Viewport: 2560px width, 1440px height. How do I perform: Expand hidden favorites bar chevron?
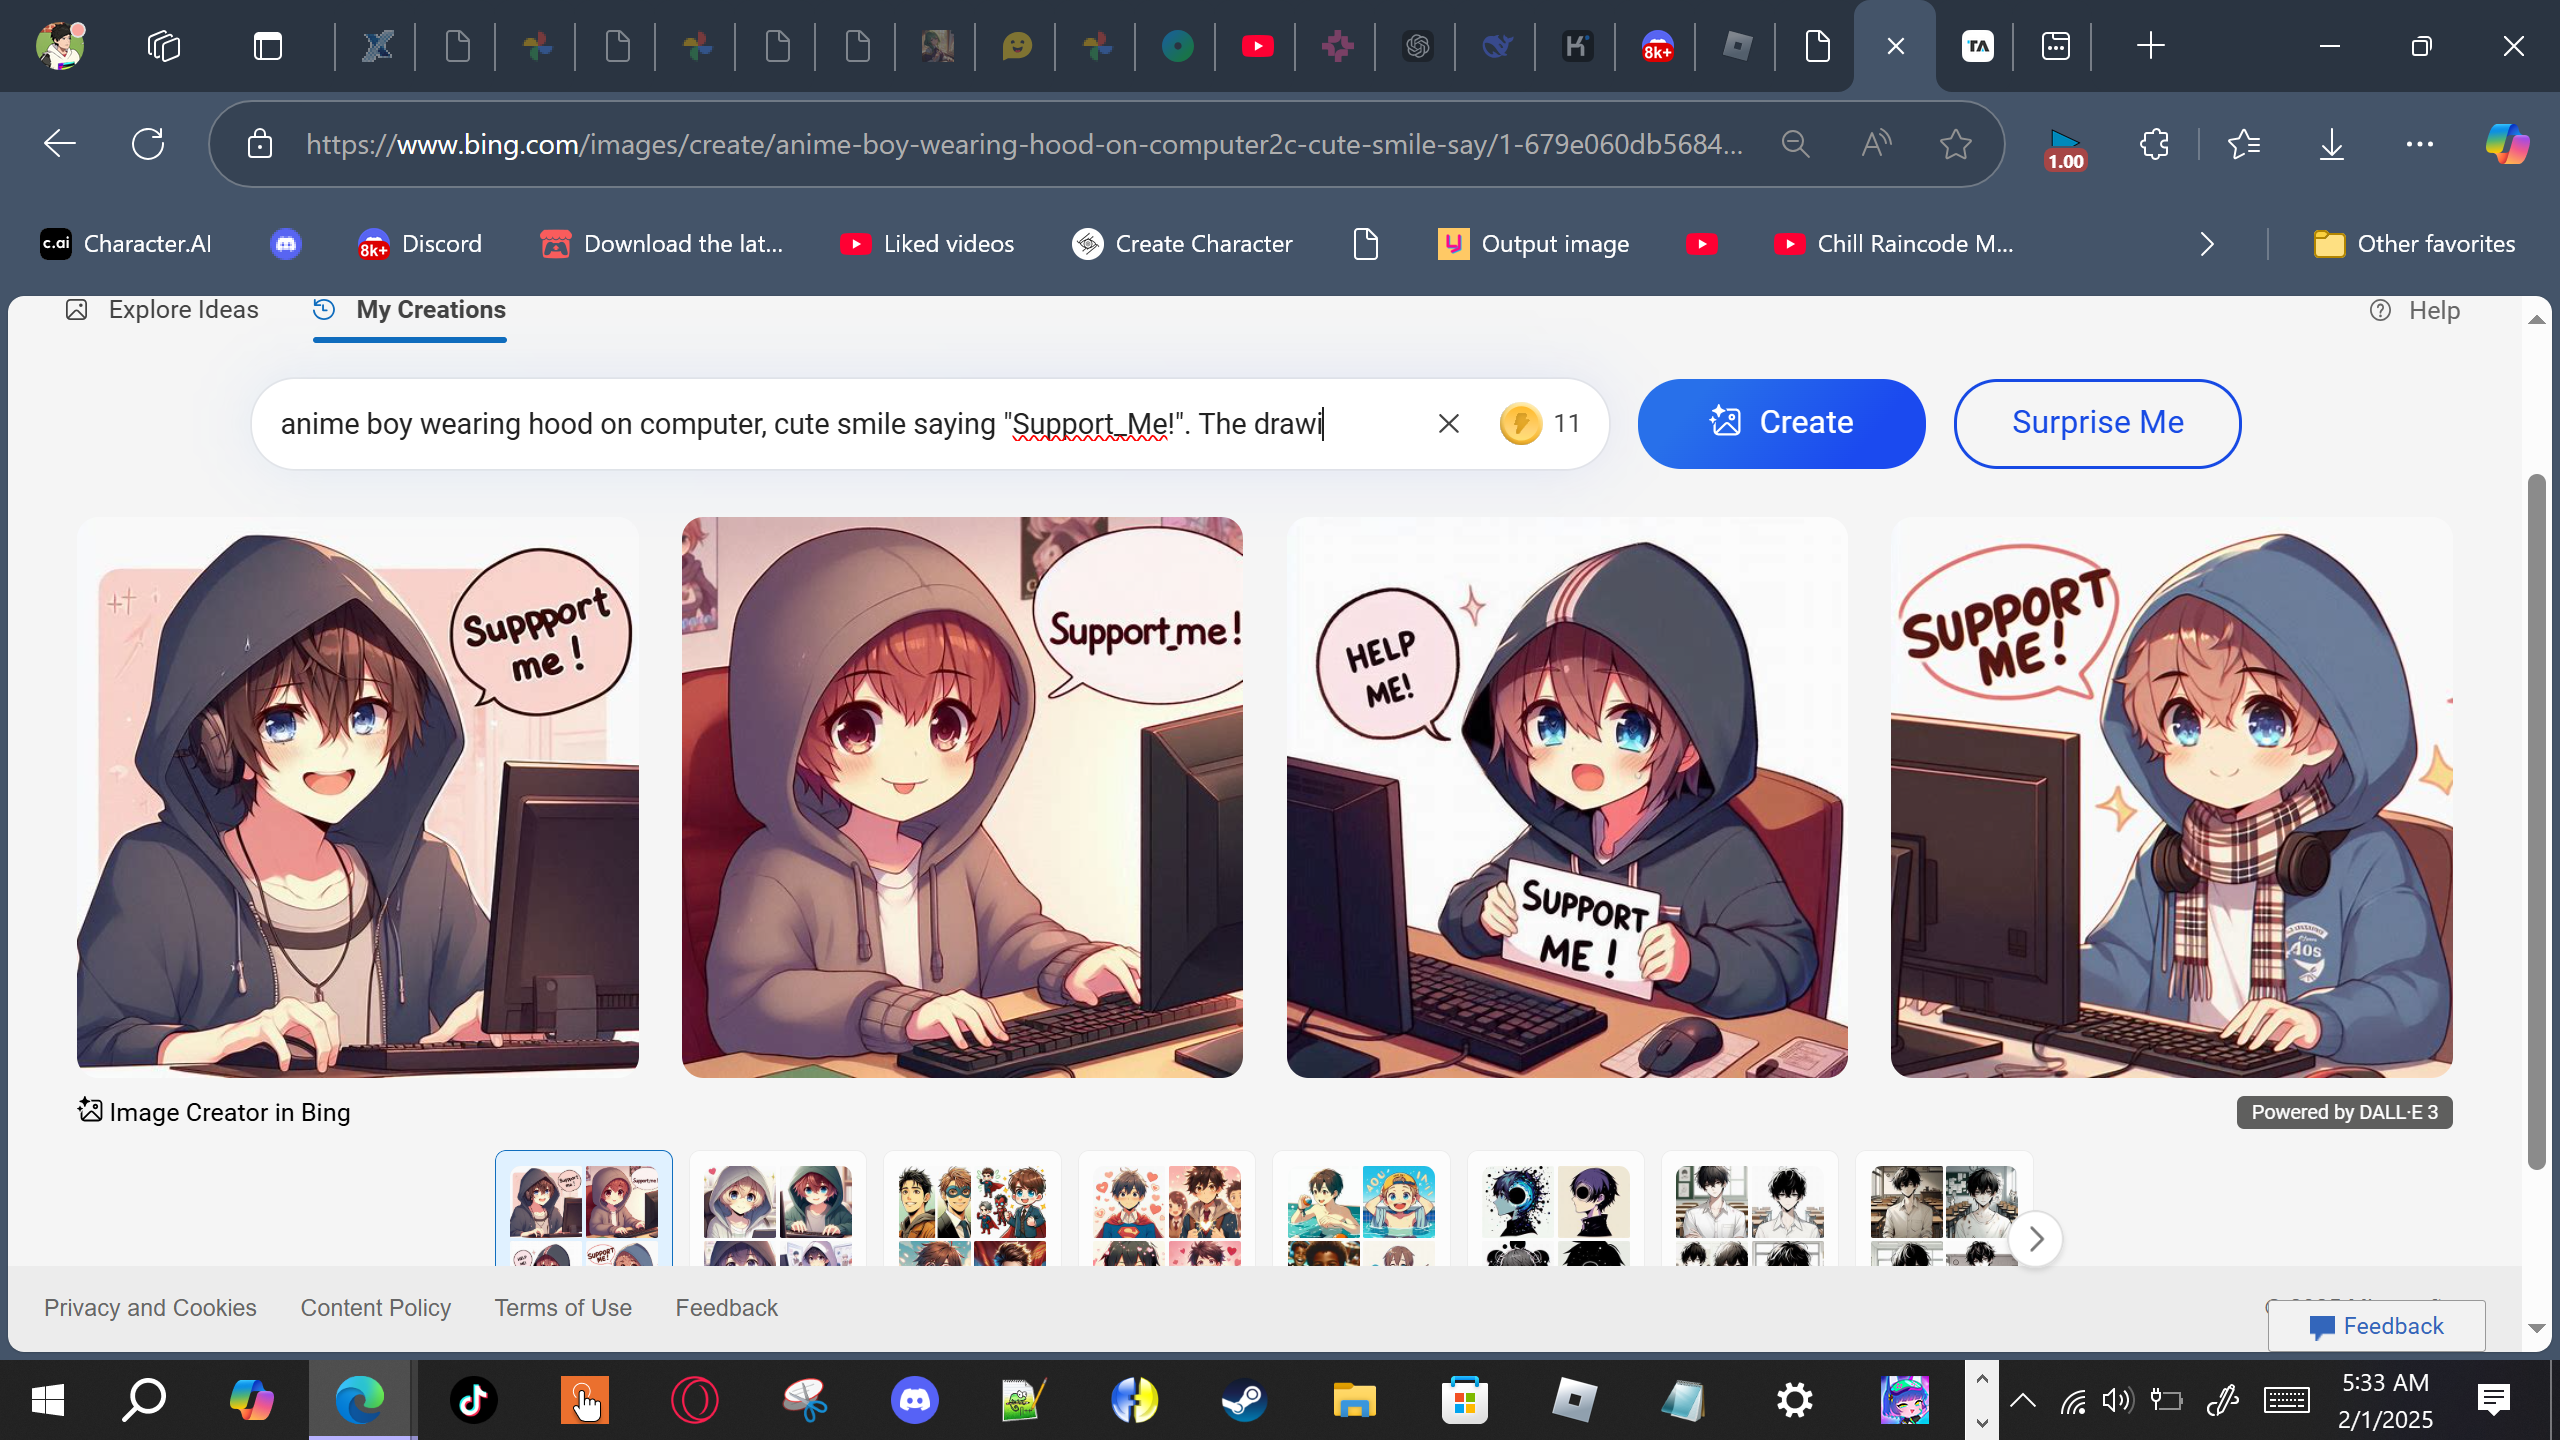tap(2207, 244)
